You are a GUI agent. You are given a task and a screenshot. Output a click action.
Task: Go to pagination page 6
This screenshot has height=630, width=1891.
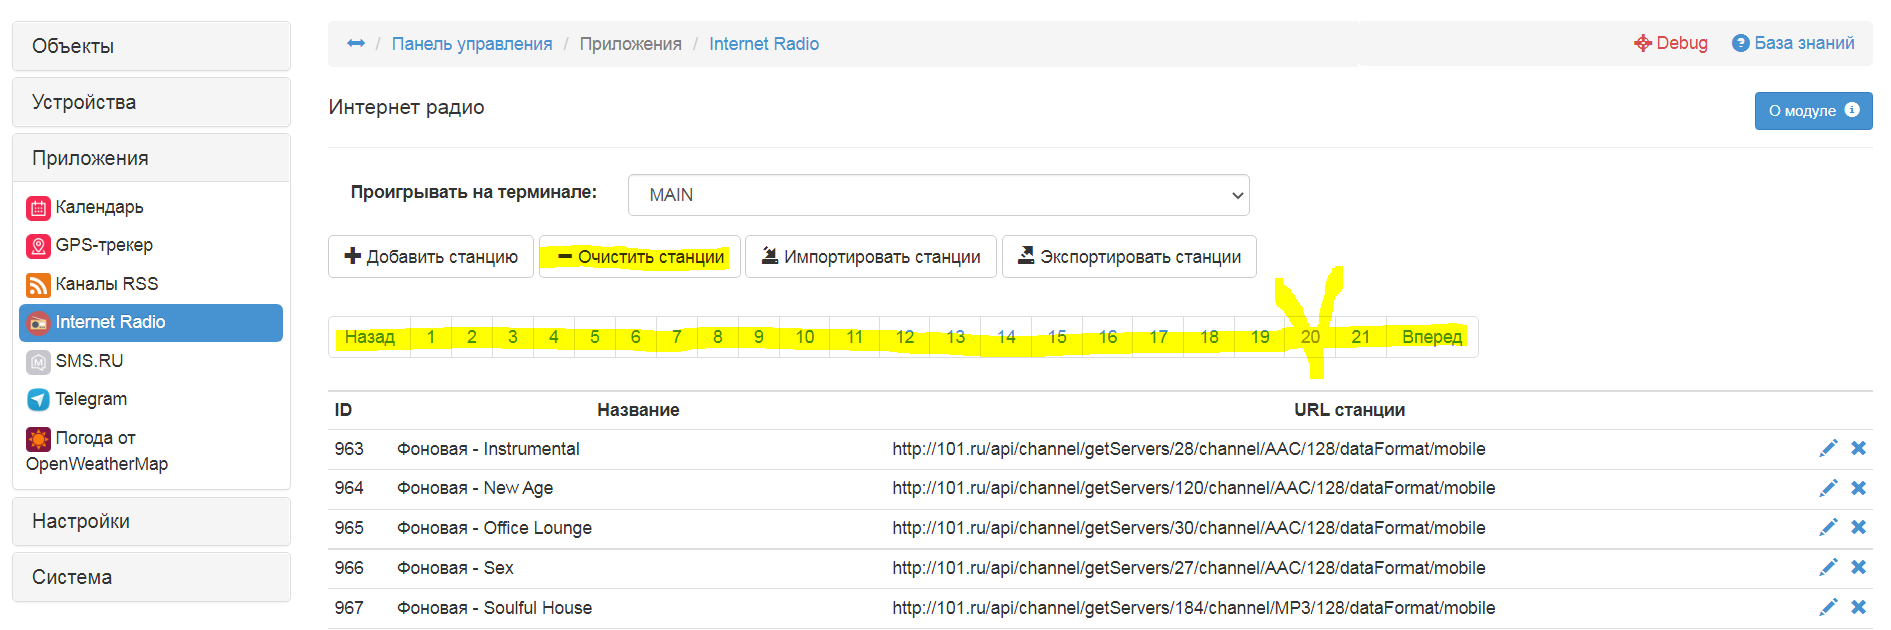(636, 337)
